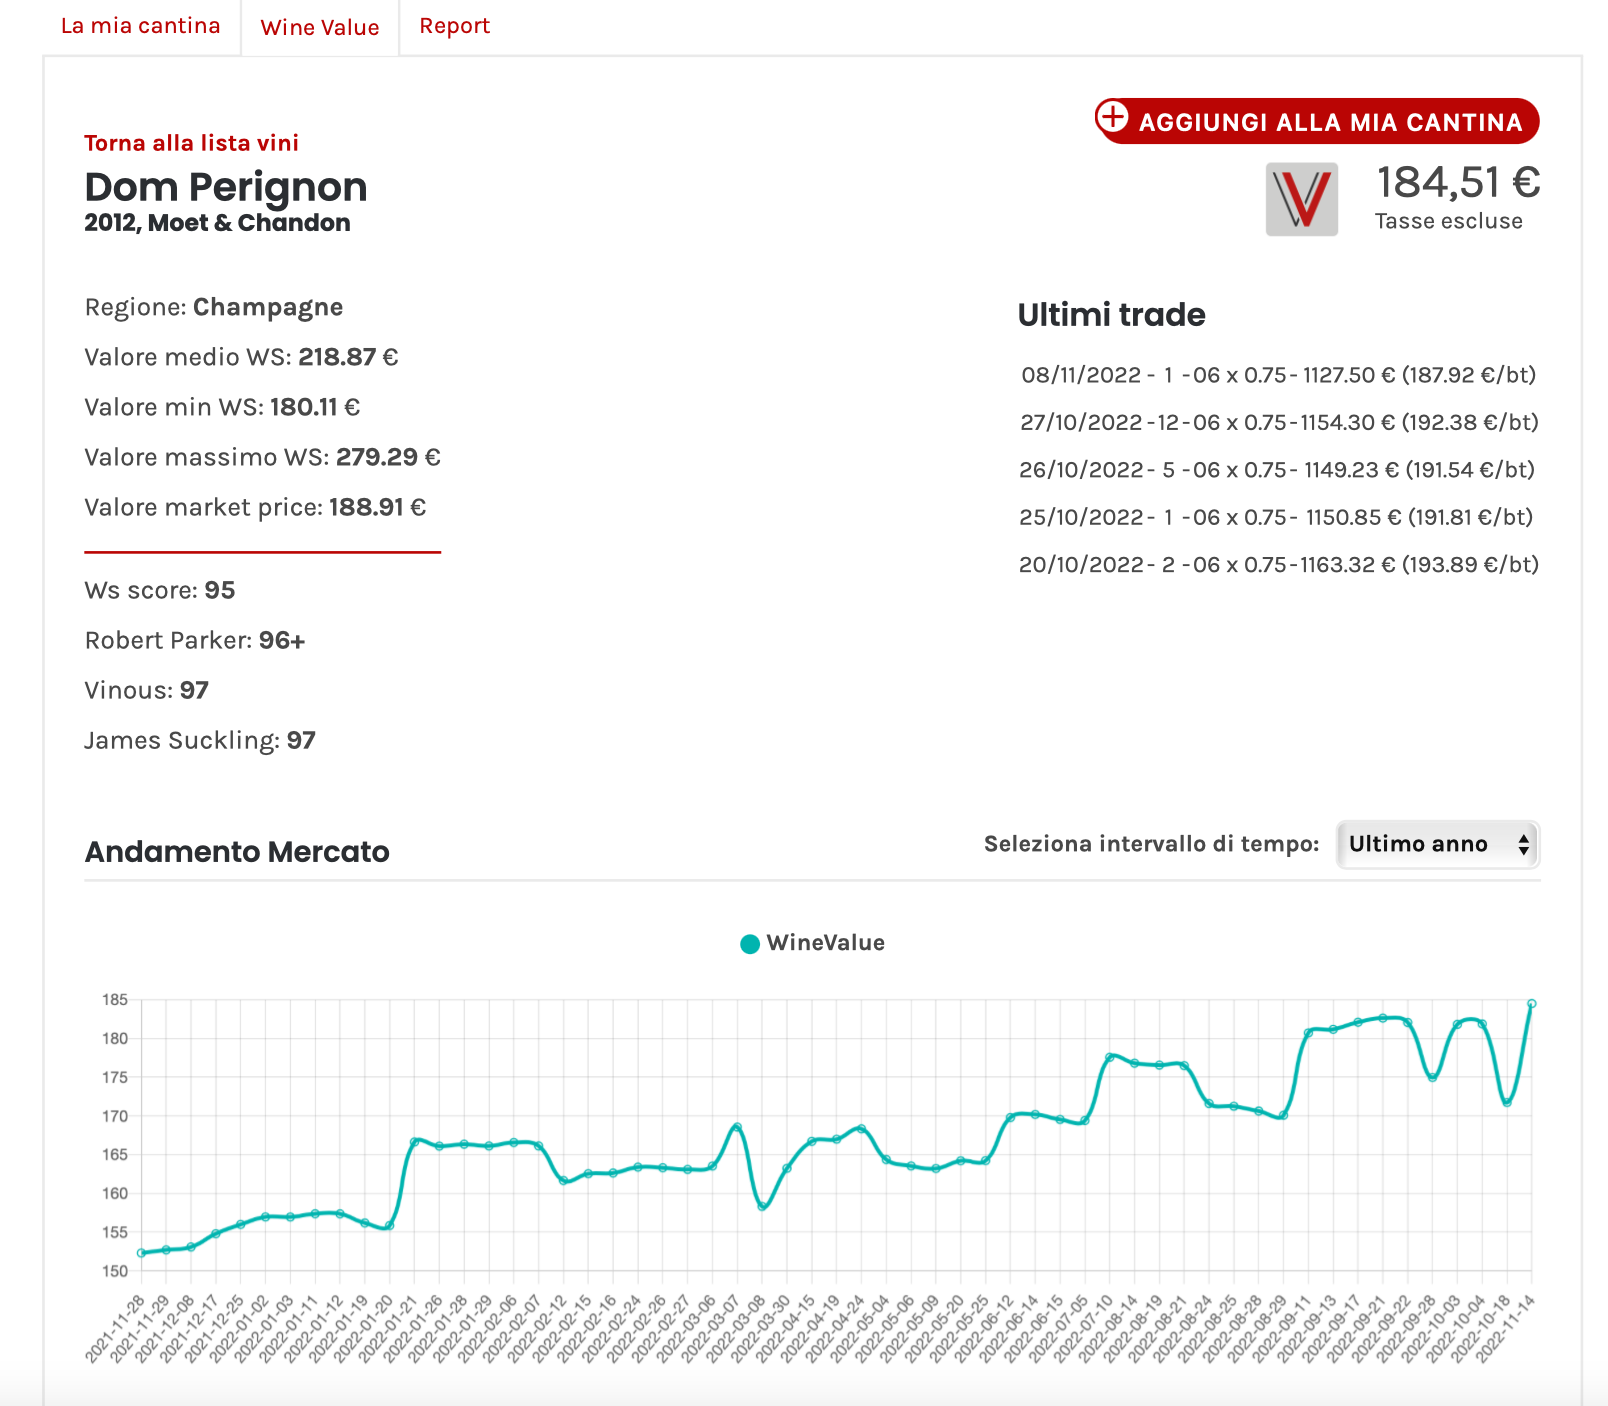Click Valore min WS: 180.11 € line
The image size is (1608, 1406).
222,407
